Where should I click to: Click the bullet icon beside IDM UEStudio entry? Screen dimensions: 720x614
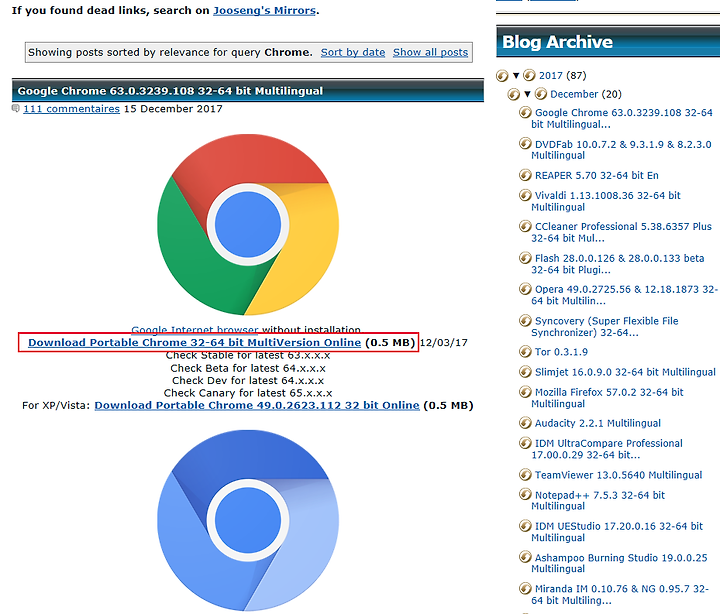tap(525, 526)
